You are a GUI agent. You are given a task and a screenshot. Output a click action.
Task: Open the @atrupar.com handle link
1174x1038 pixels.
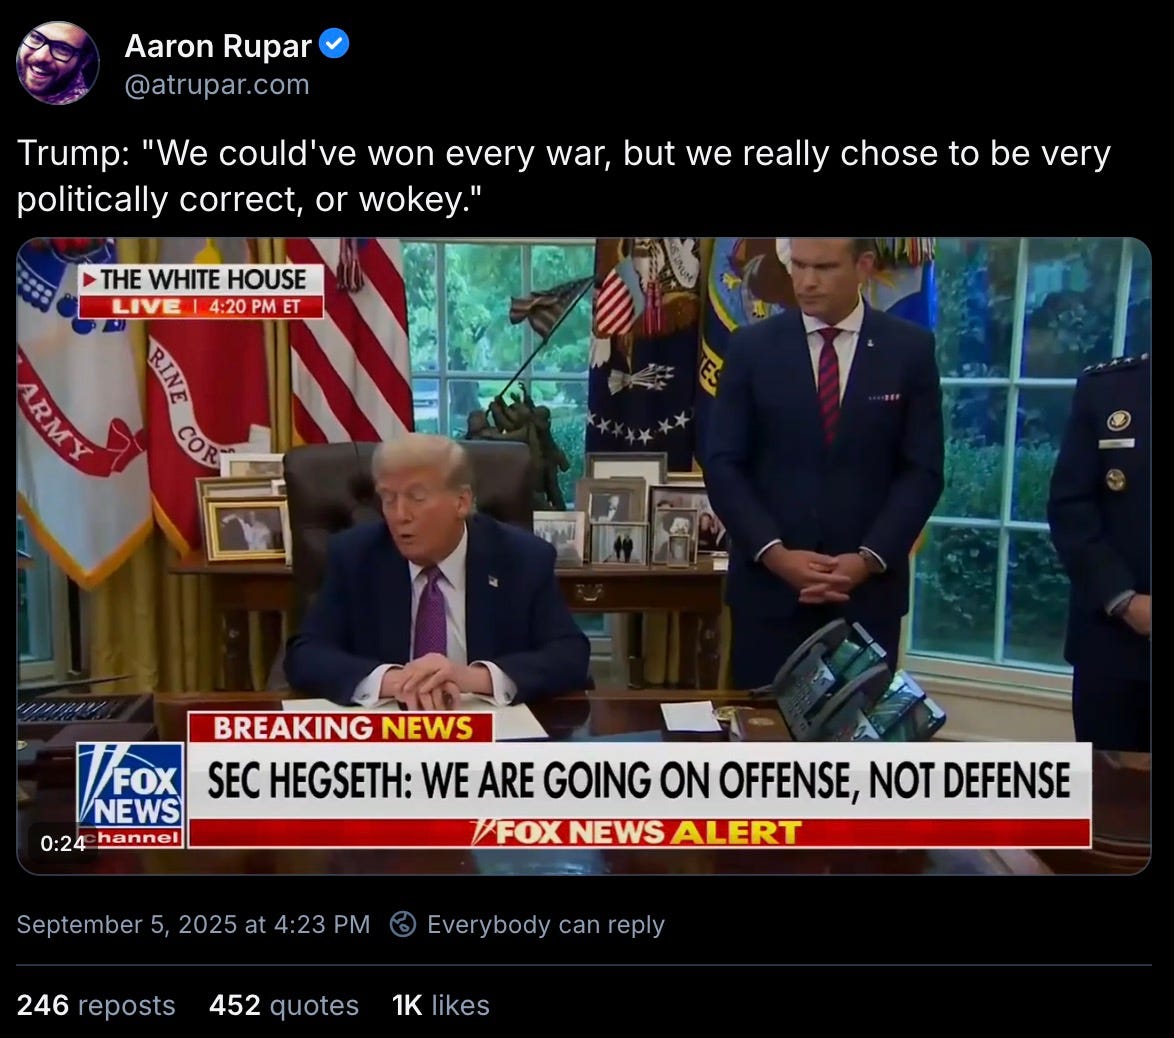(x=217, y=85)
